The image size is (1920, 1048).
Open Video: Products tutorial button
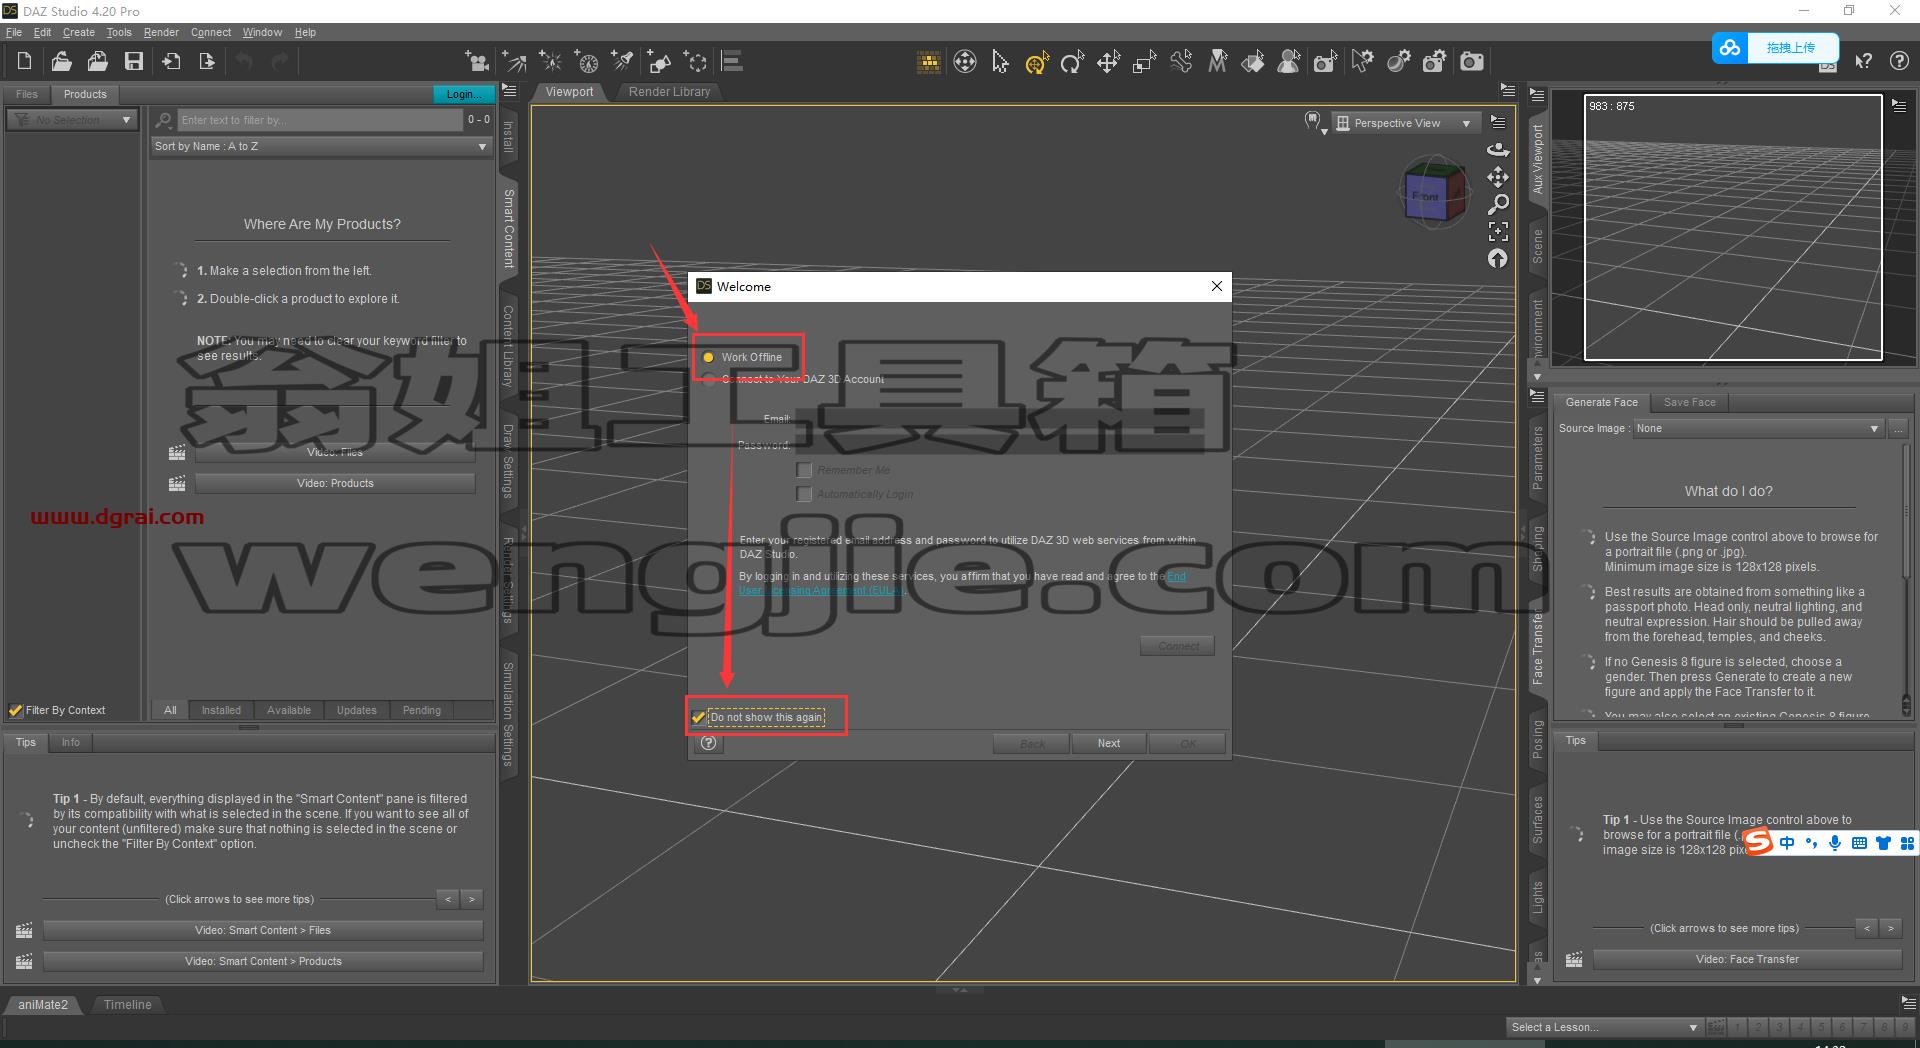click(x=335, y=483)
